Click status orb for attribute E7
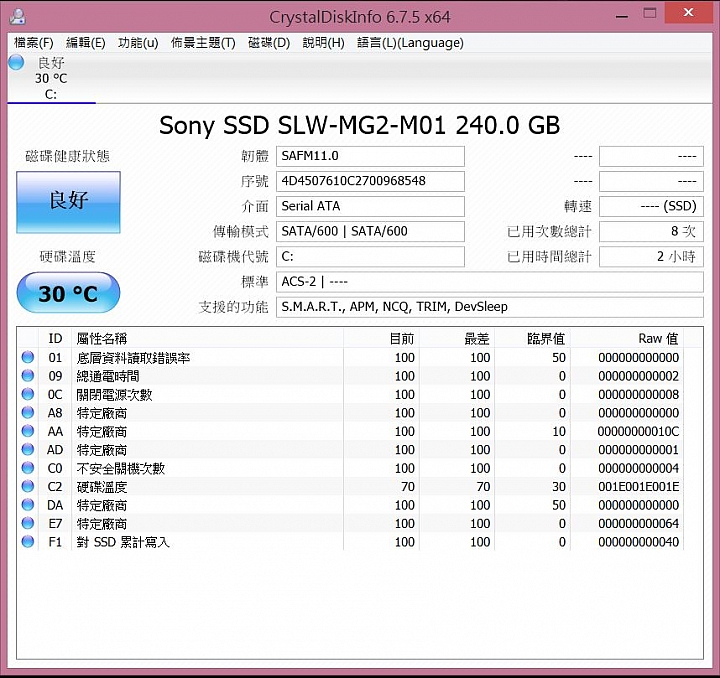The image size is (720, 678). 28,523
